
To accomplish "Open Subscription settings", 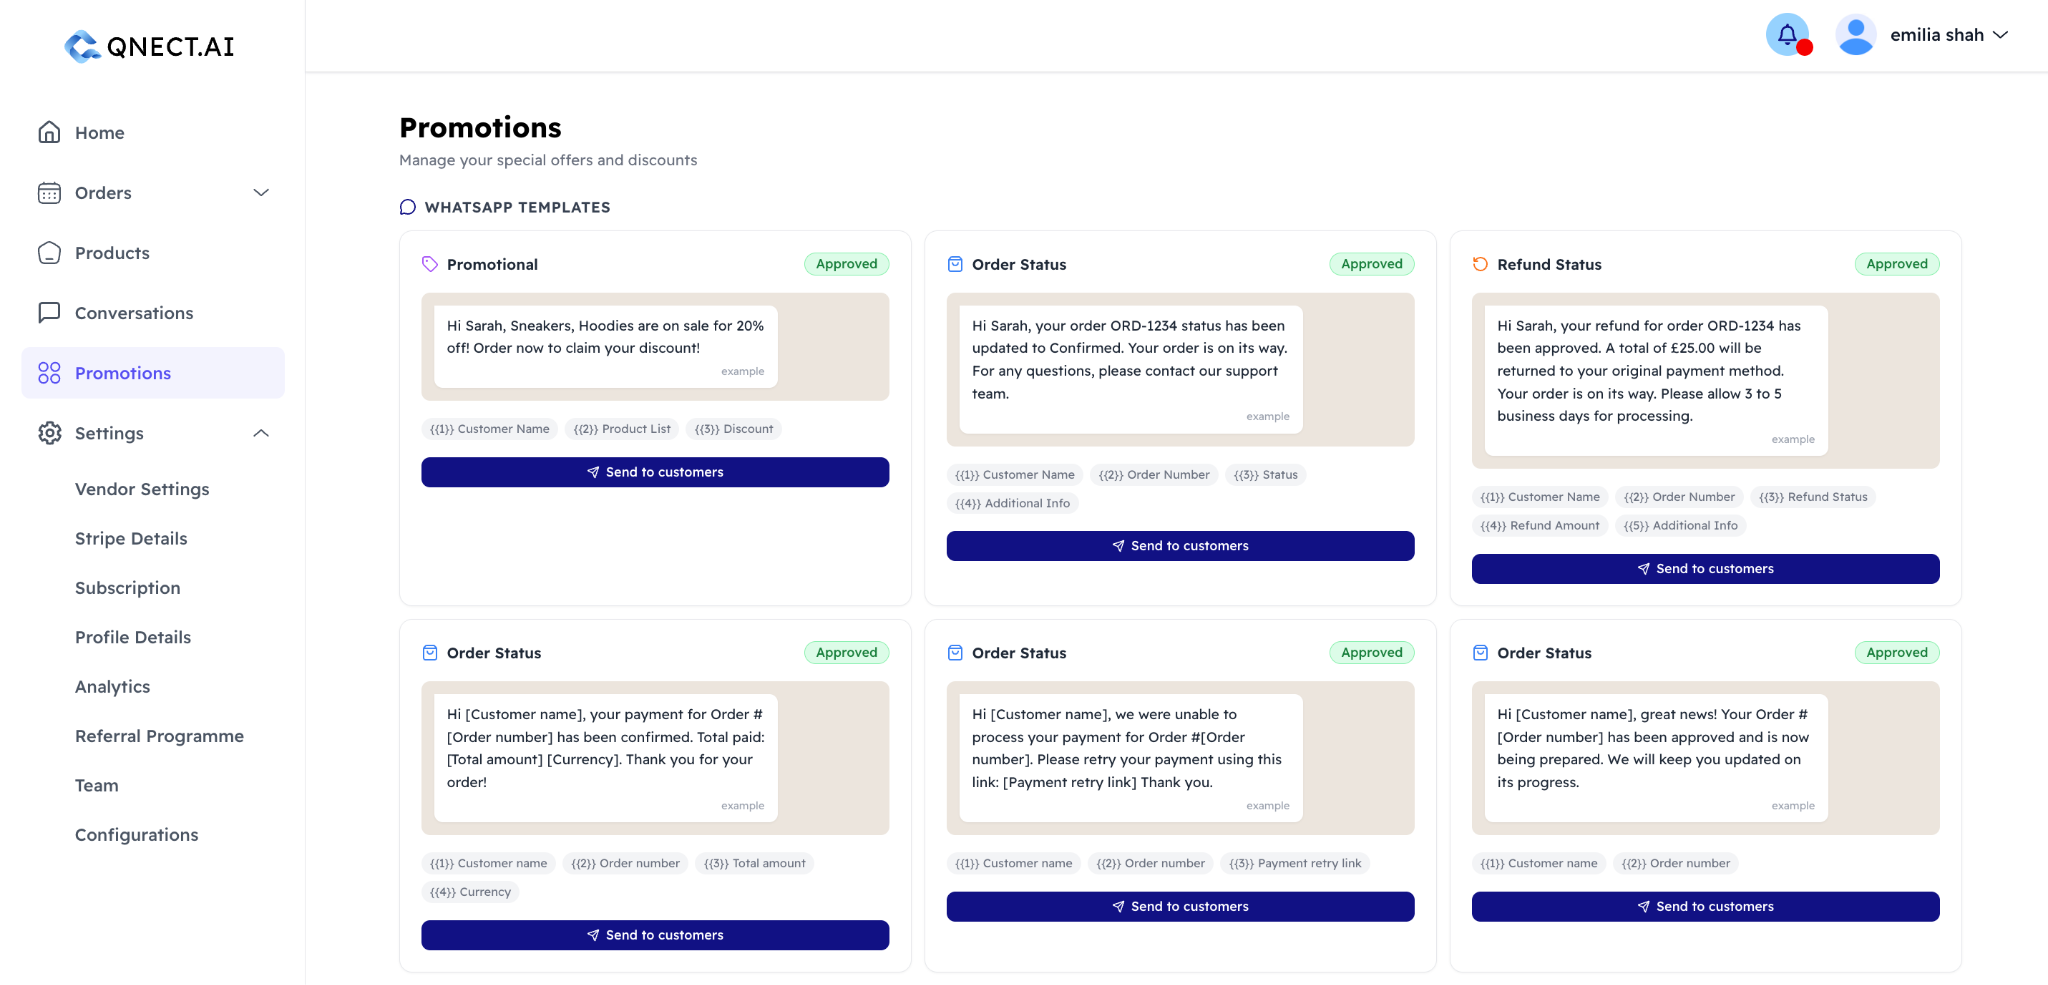I will (128, 588).
